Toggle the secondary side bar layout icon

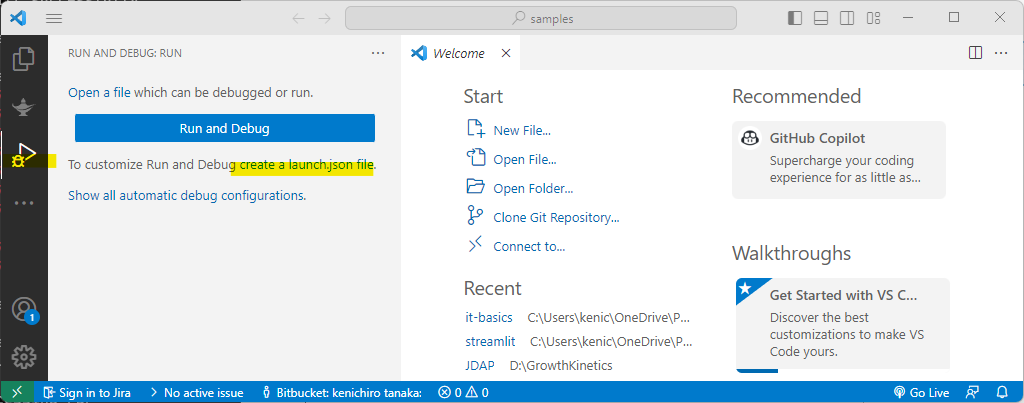point(847,18)
